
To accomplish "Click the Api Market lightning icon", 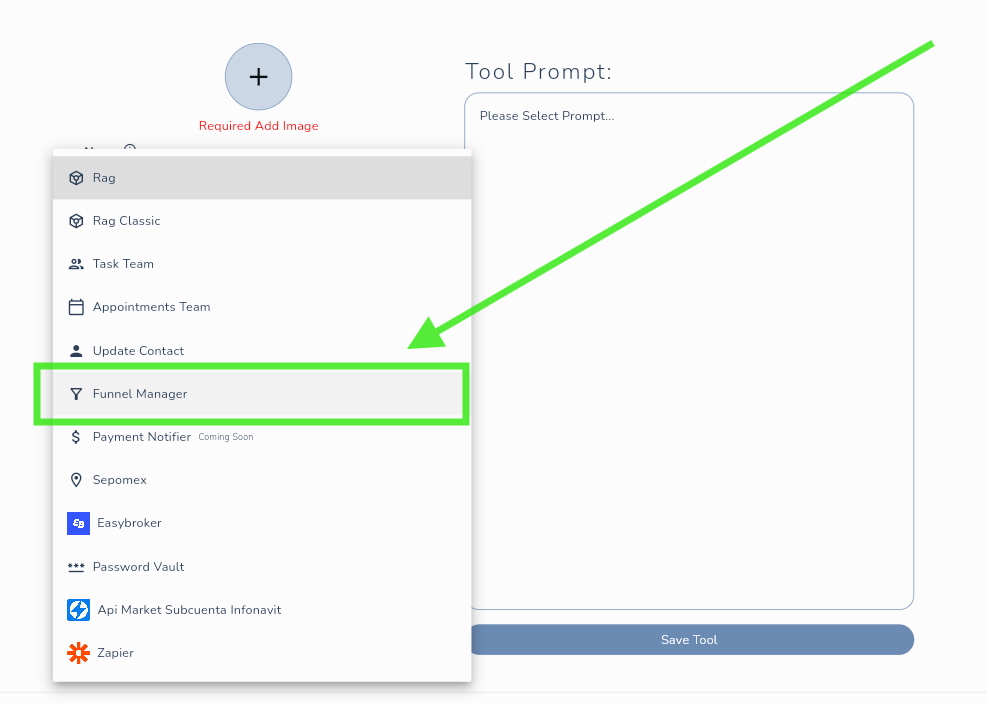I will [x=78, y=610].
